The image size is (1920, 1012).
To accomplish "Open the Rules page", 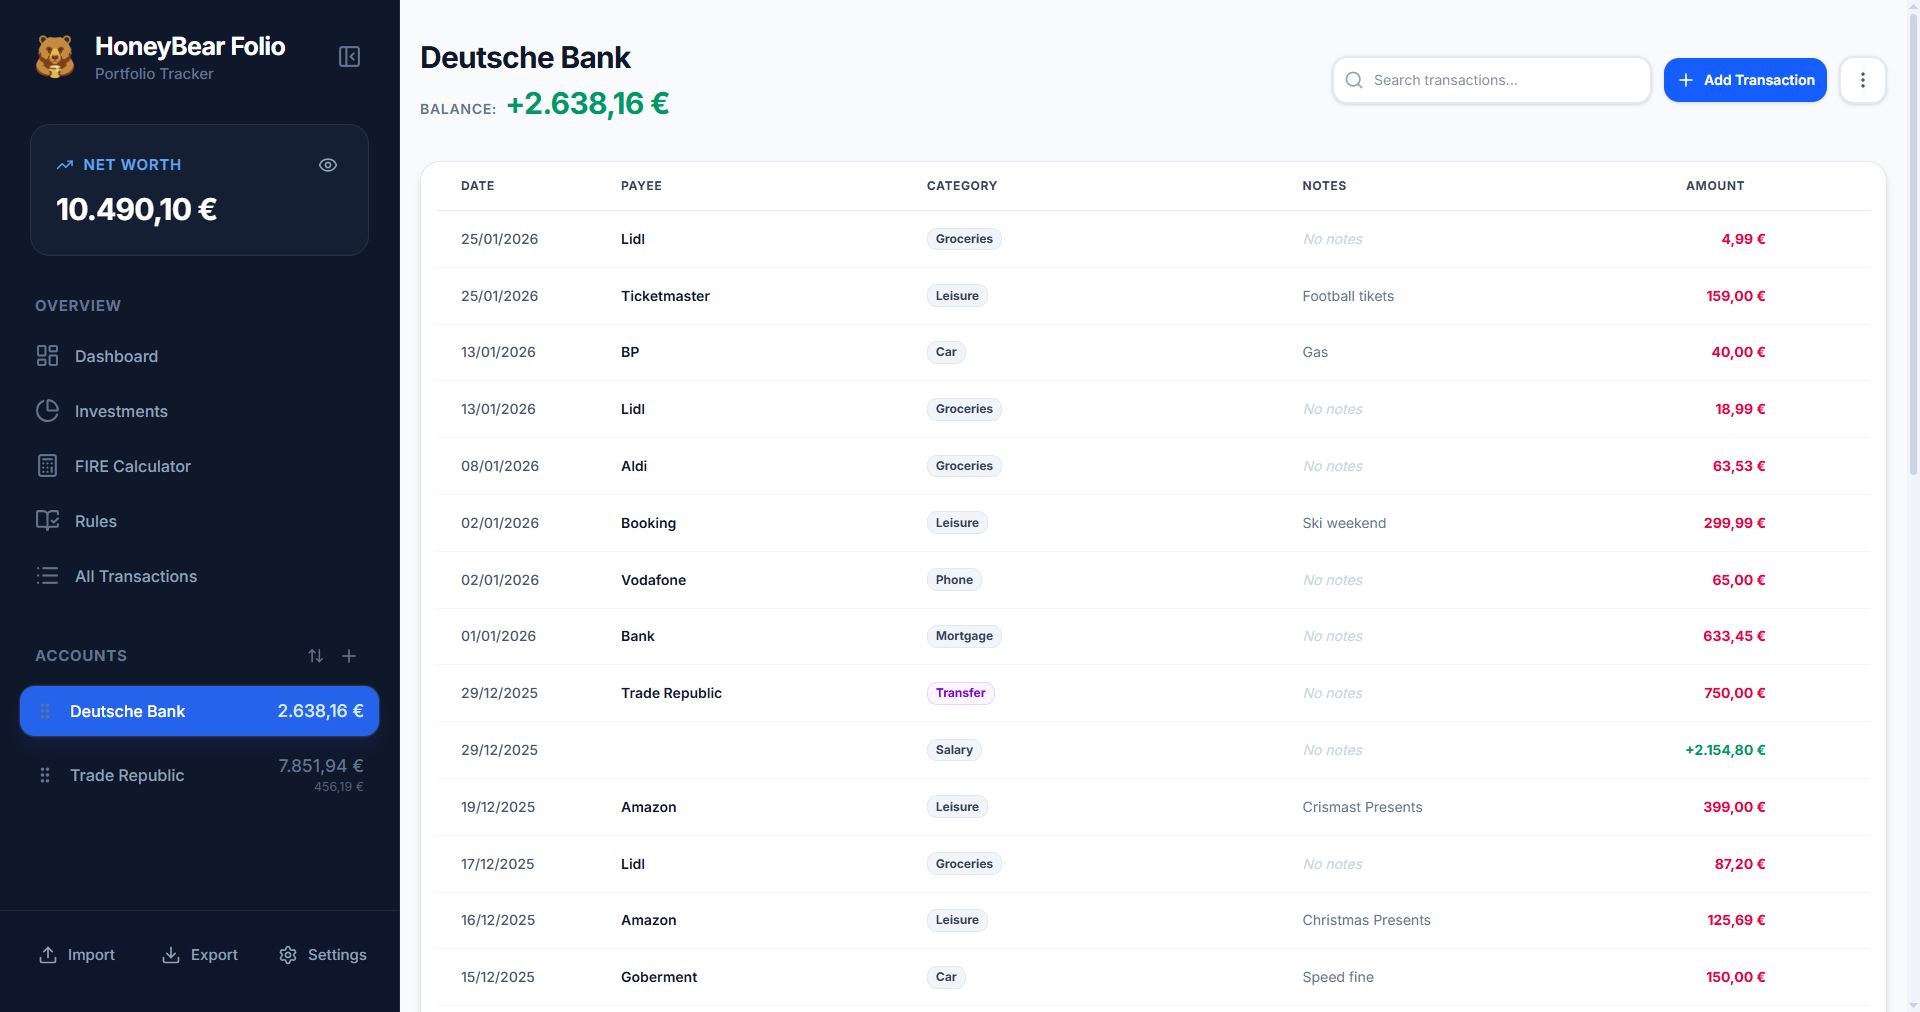I will 96,521.
